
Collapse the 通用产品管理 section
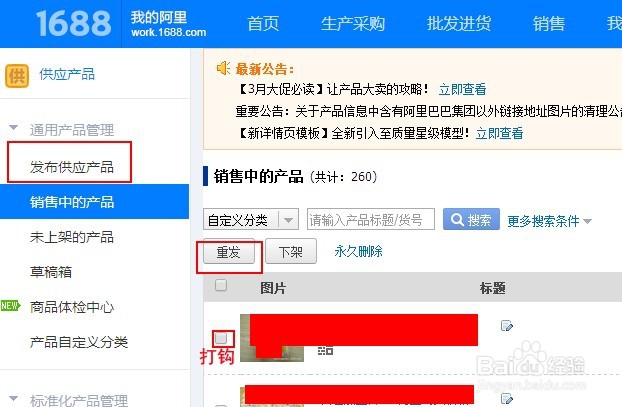pyautogui.click(x=14, y=128)
